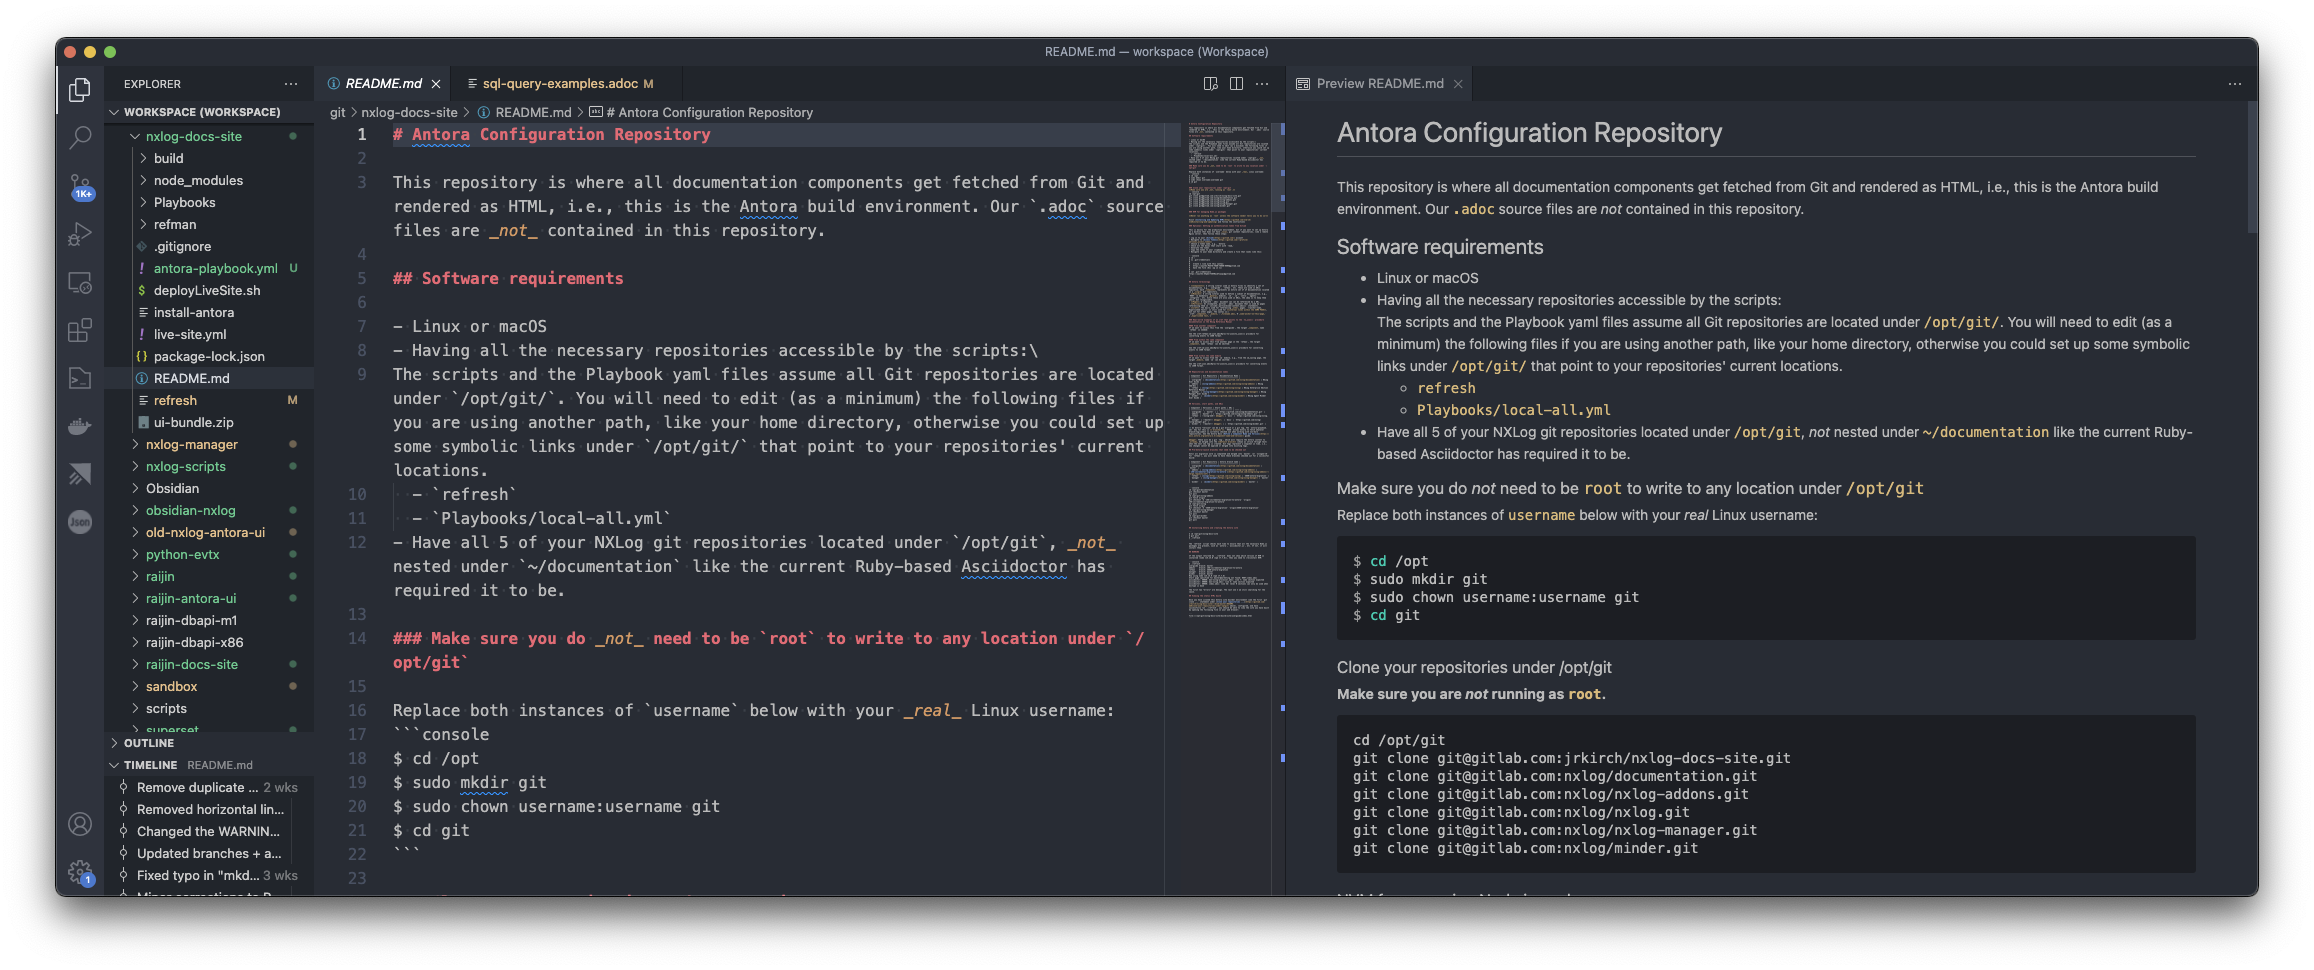Open Preview panel More Actions ellipsis
The height and width of the screenshot is (970, 2314).
point(2235,84)
